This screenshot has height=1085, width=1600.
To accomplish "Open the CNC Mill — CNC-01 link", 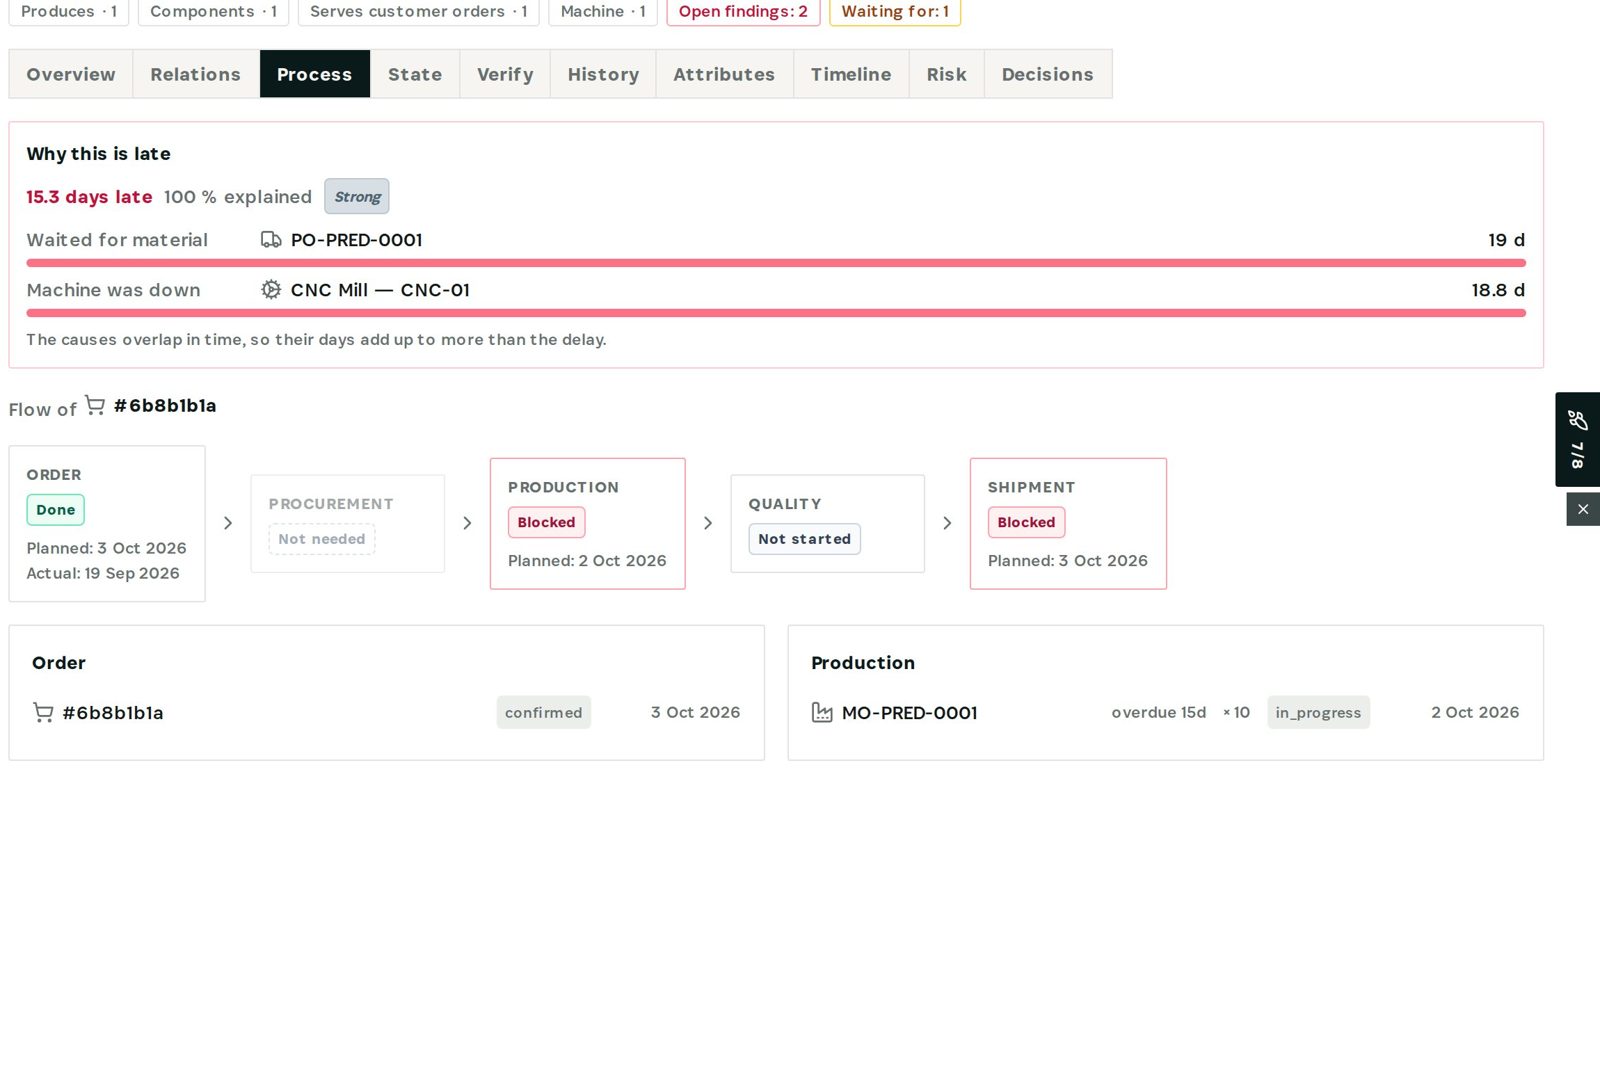I will point(380,290).
